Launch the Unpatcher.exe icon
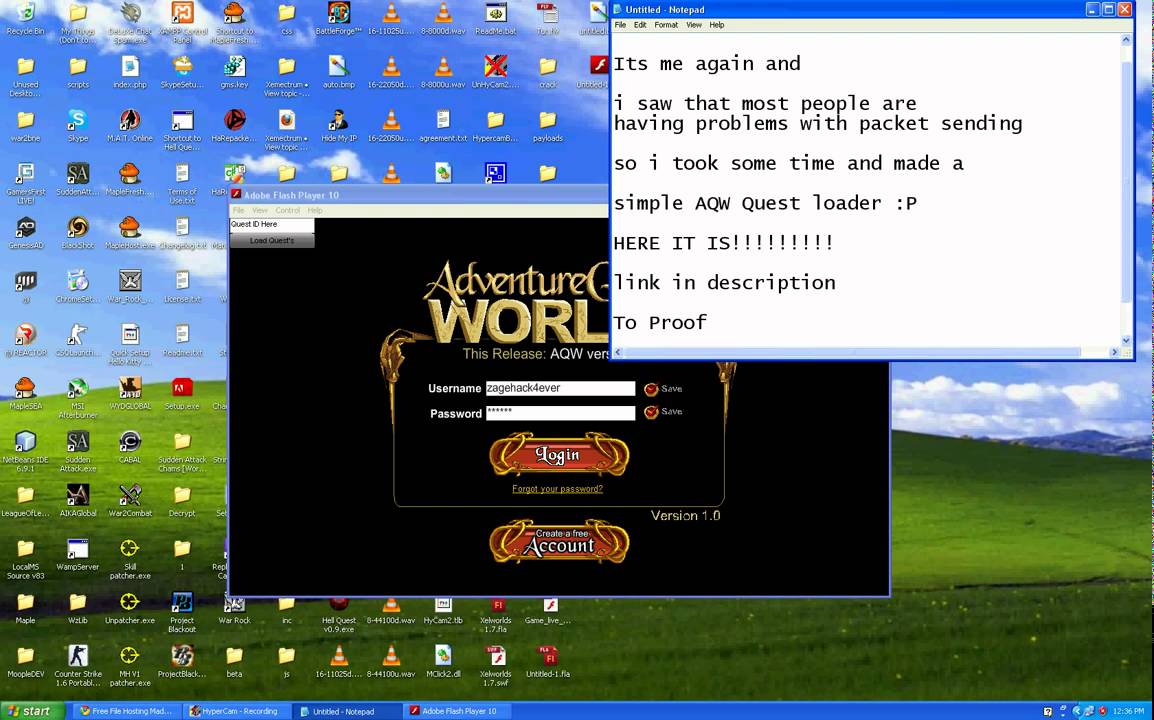Image resolution: width=1154 pixels, height=720 pixels. pos(130,602)
